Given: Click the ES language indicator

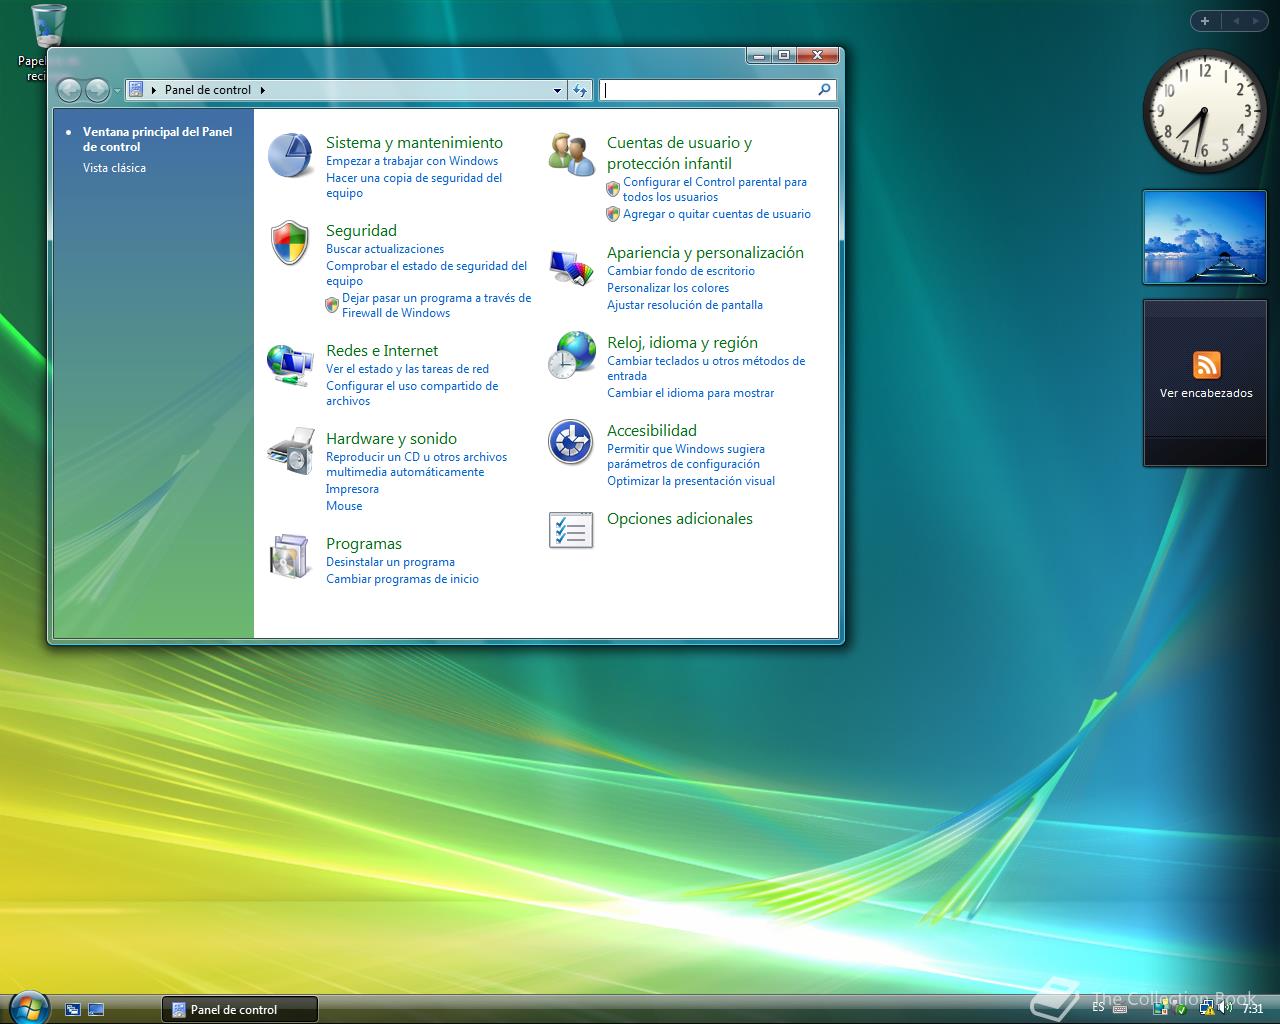Looking at the screenshot, I should tap(1099, 1007).
